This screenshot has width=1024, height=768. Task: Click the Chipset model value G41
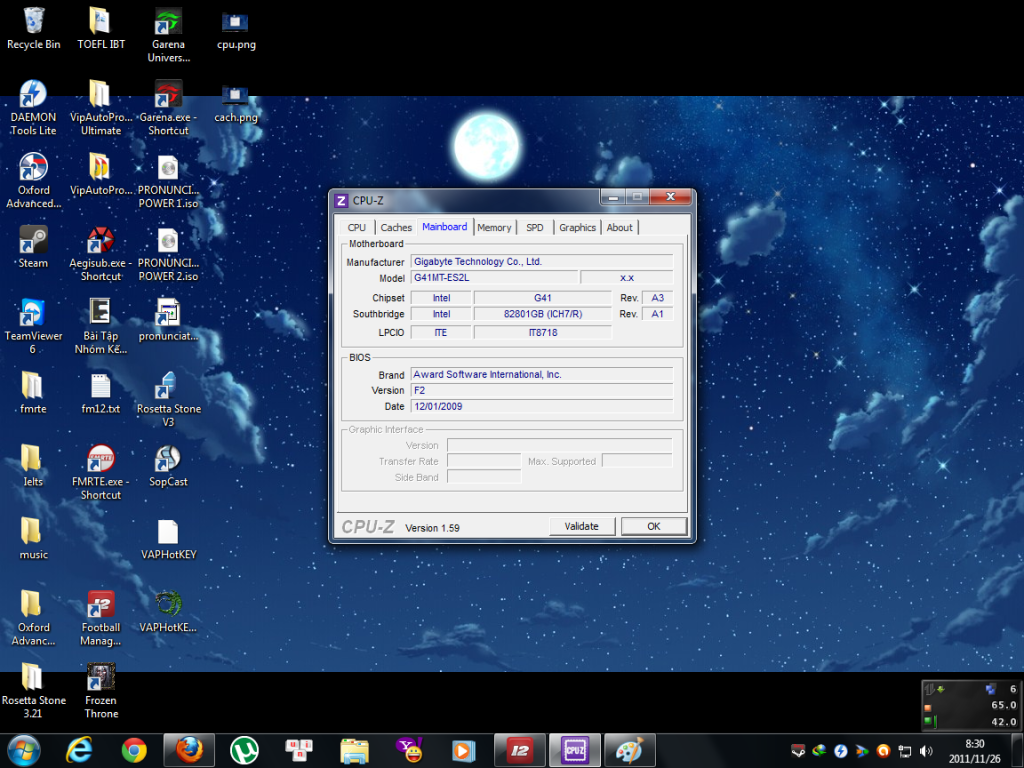click(543, 298)
